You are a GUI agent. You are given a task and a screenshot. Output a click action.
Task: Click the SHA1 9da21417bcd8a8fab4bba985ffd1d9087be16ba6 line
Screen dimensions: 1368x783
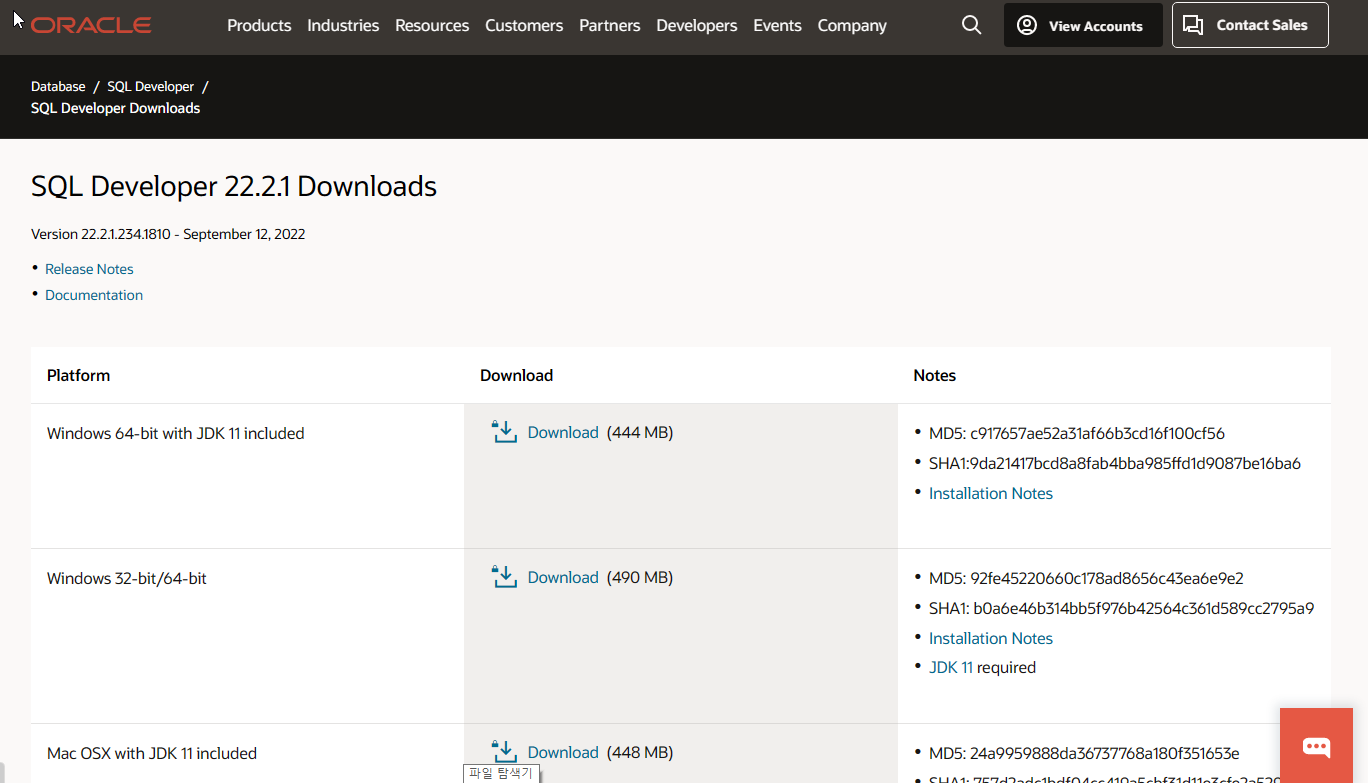coord(1115,463)
